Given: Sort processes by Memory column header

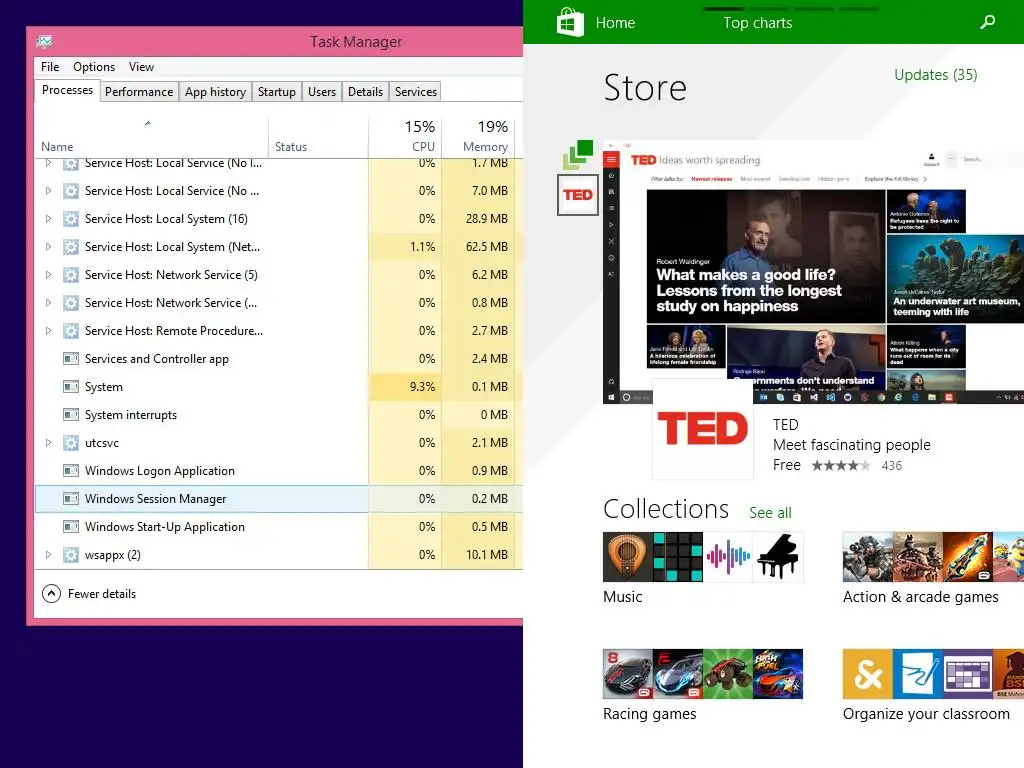Looking at the screenshot, I should pyautogui.click(x=479, y=137).
